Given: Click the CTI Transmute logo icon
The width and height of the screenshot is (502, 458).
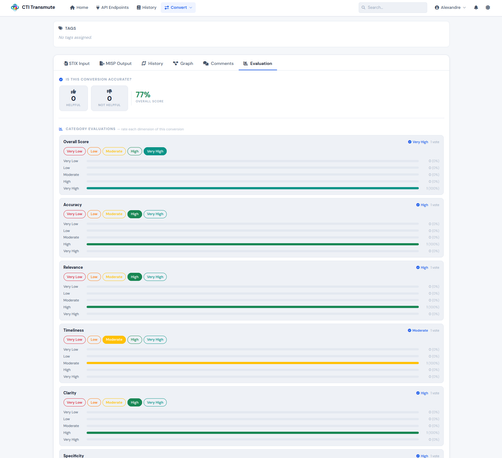Looking at the screenshot, I should tap(15, 7).
